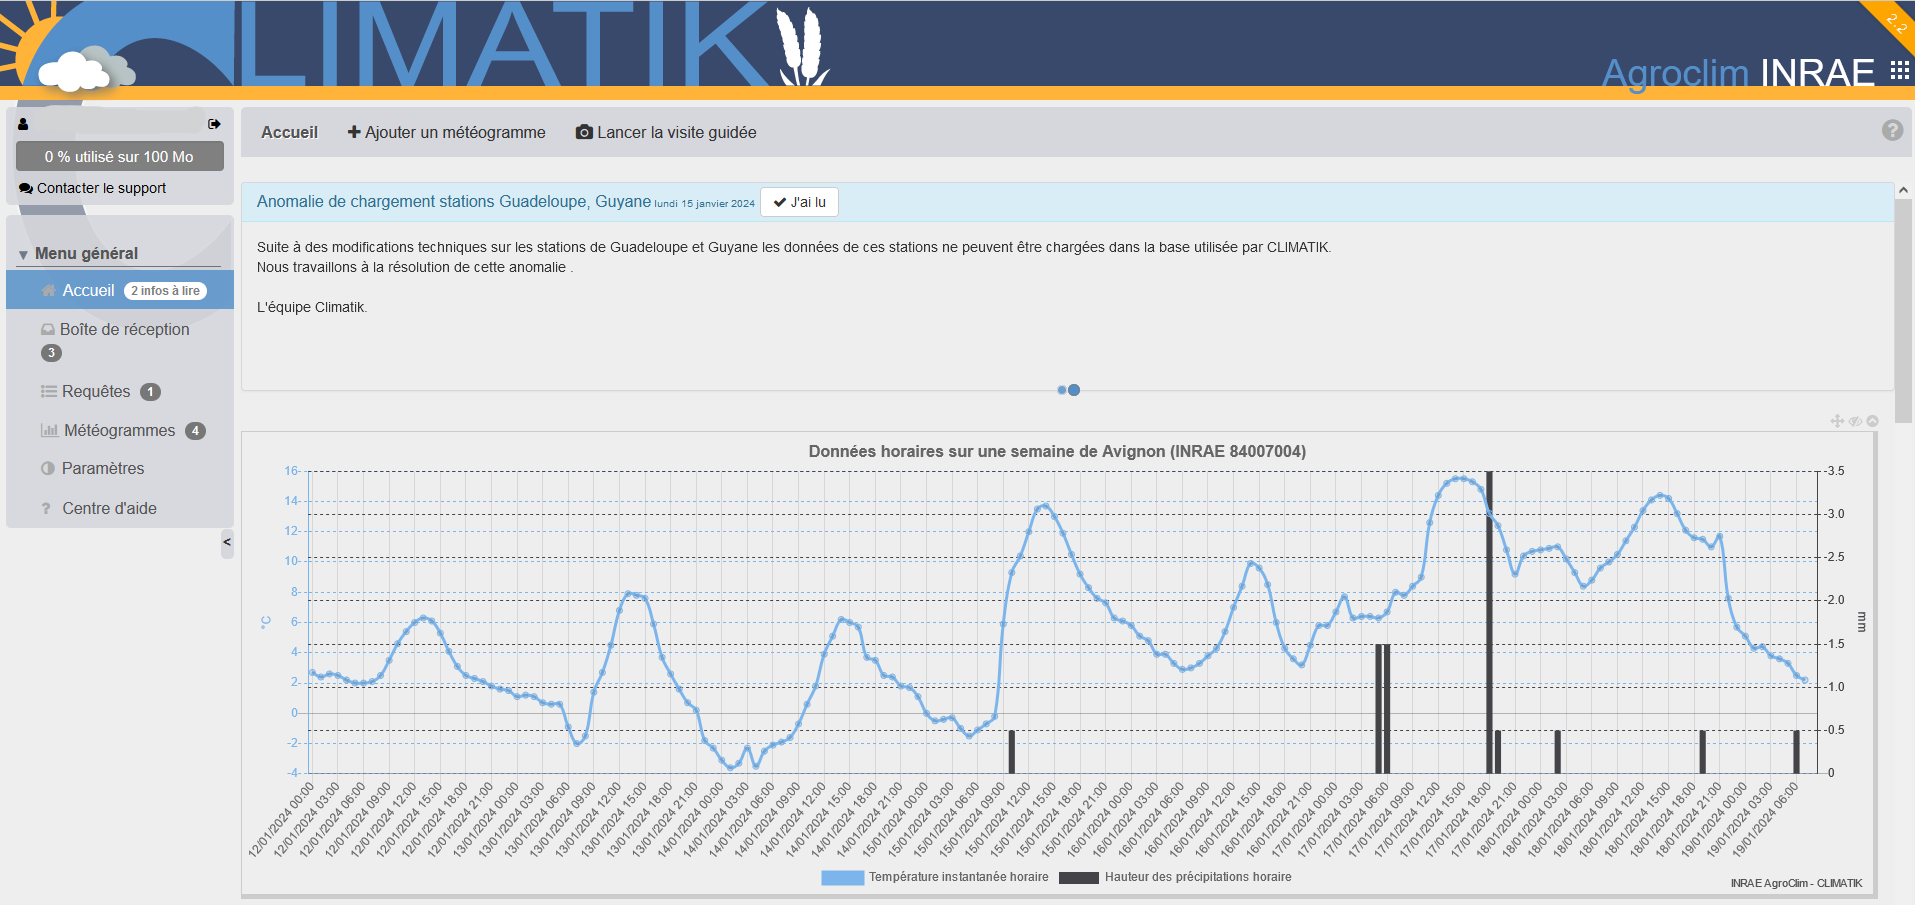
Task: Click Contacter le support link
Action: [101, 188]
